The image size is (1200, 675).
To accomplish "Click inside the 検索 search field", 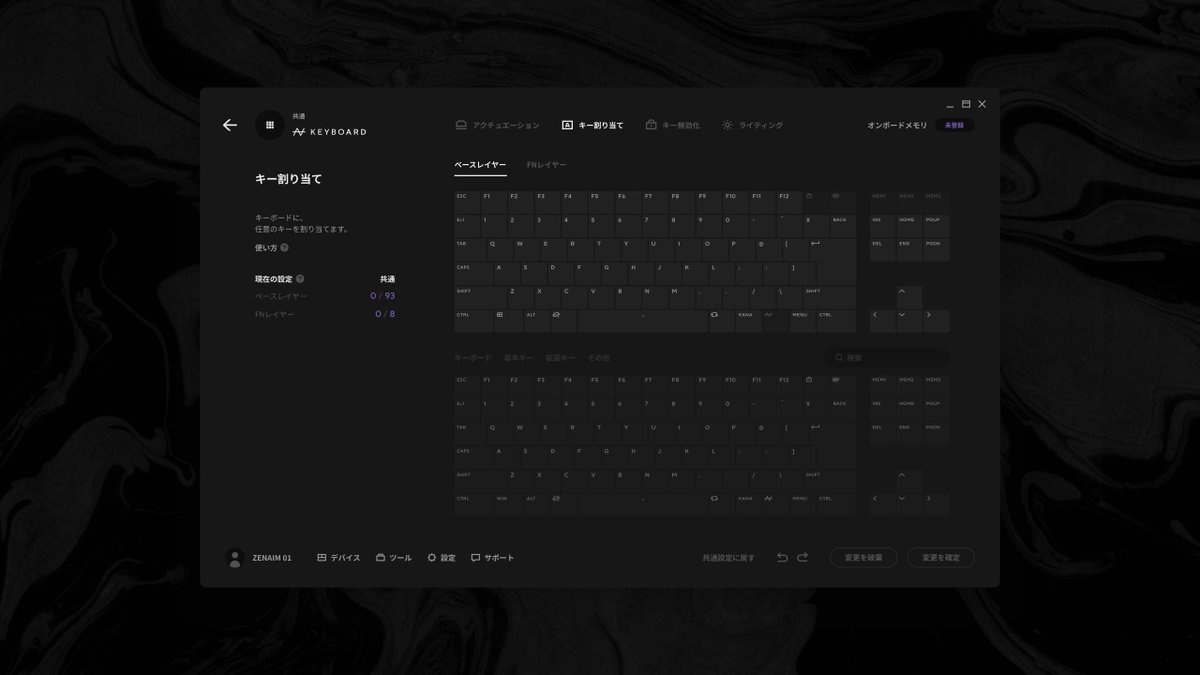I will 885,356.
